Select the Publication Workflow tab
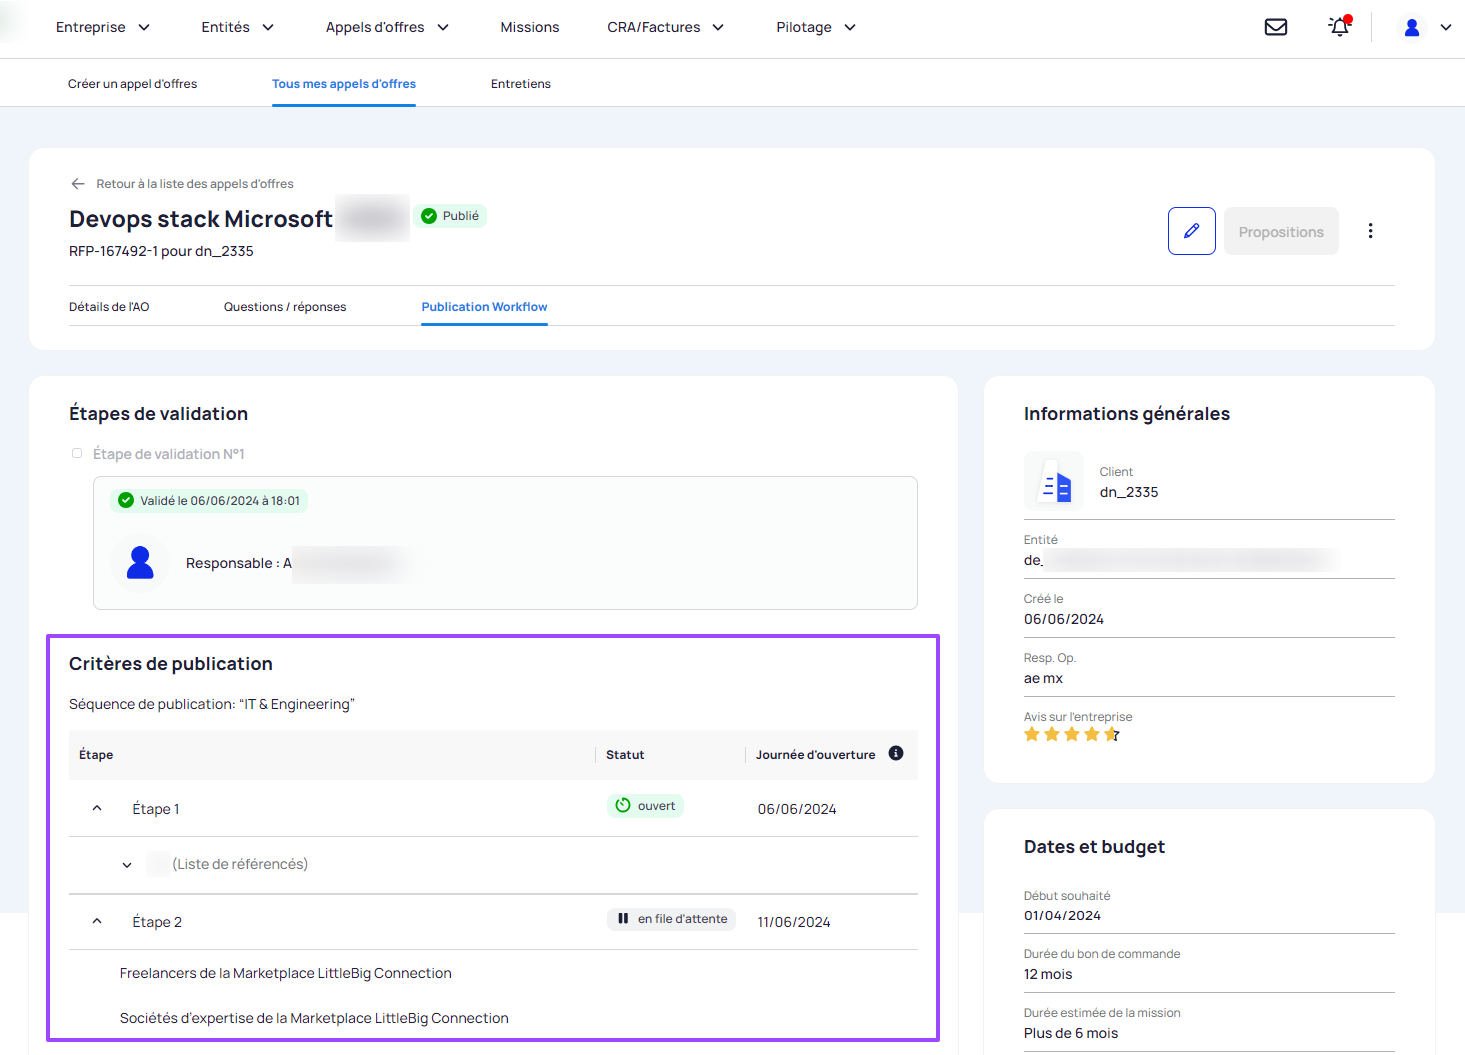Screen dimensions: 1465x1055 coord(484,307)
